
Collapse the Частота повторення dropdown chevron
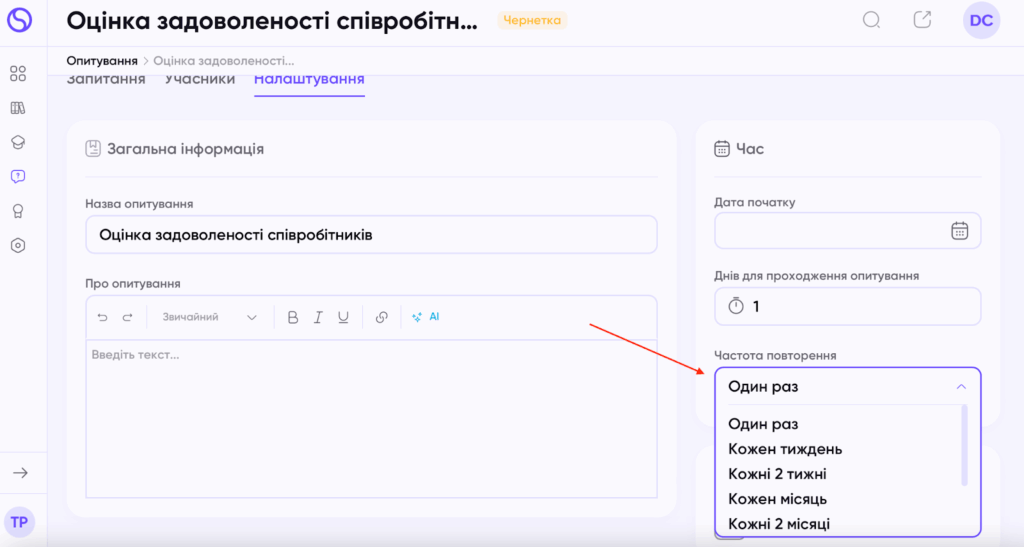click(x=961, y=387)
